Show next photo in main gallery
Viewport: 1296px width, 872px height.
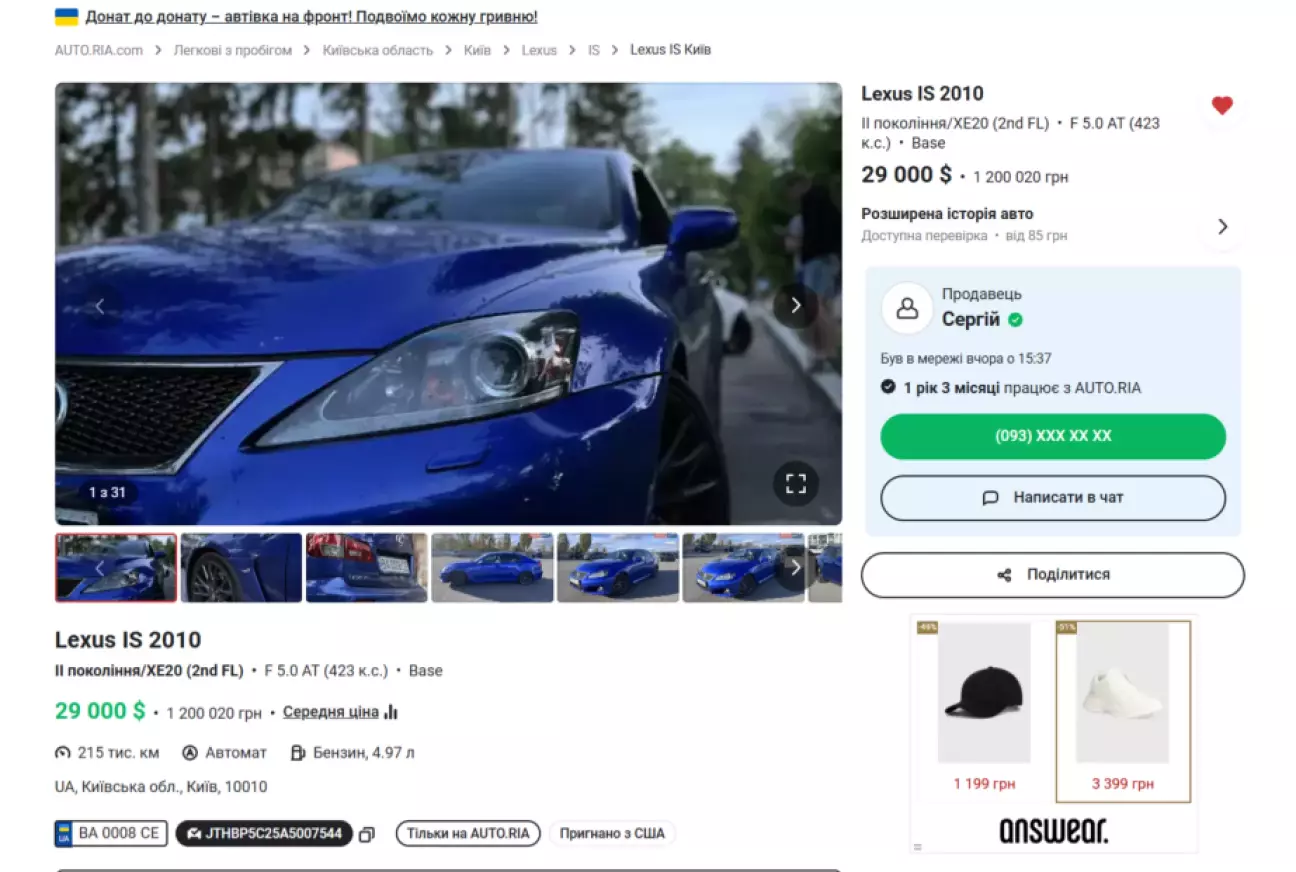[x=795, y=306]
